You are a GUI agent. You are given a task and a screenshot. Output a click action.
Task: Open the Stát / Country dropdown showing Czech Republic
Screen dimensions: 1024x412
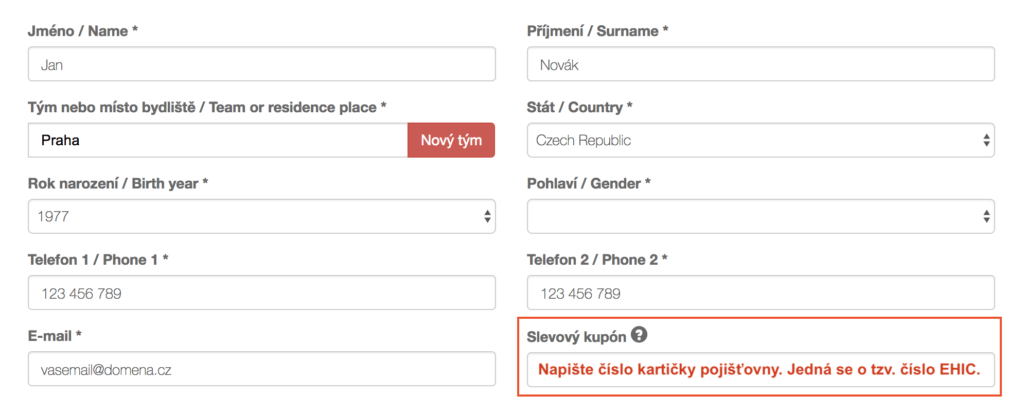tap(761, 140)
